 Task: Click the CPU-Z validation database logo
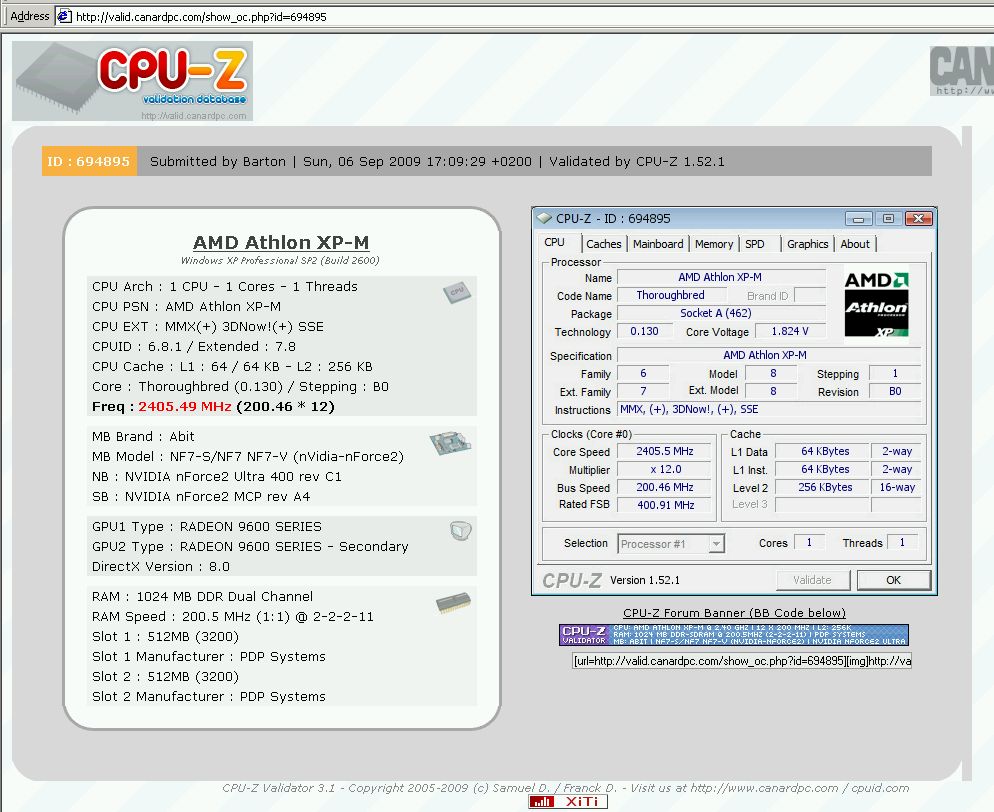(x=132, y=81)
